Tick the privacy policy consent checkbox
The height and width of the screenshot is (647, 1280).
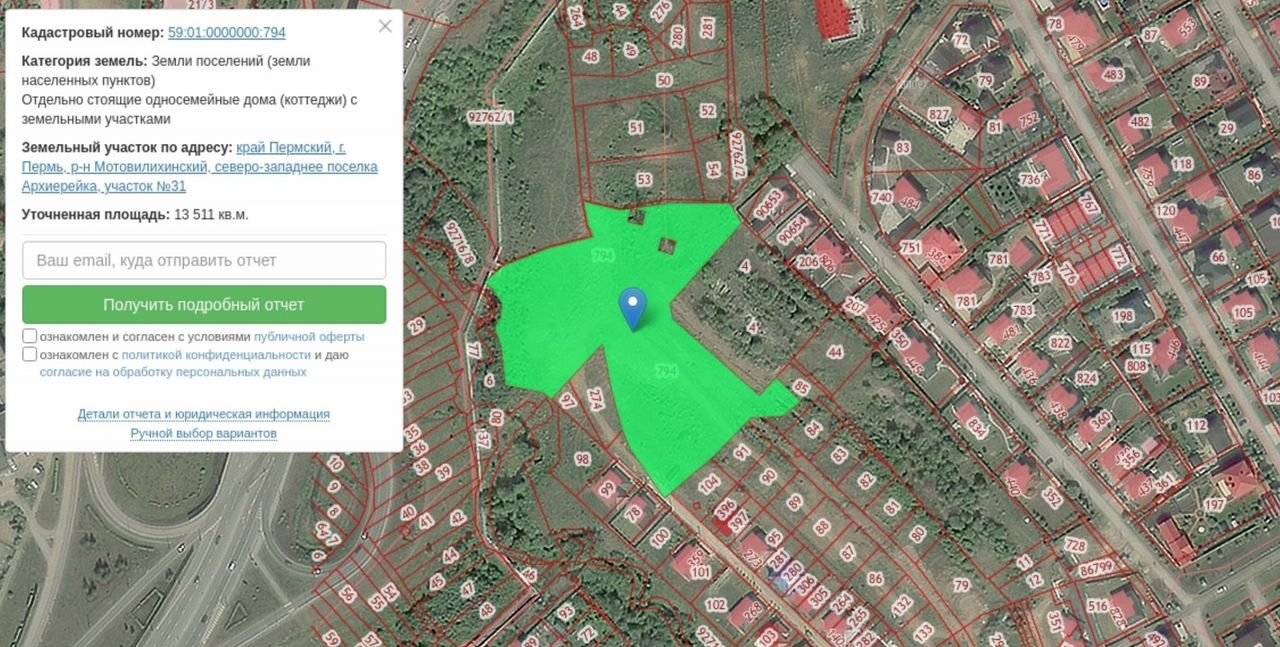[30, 354]
